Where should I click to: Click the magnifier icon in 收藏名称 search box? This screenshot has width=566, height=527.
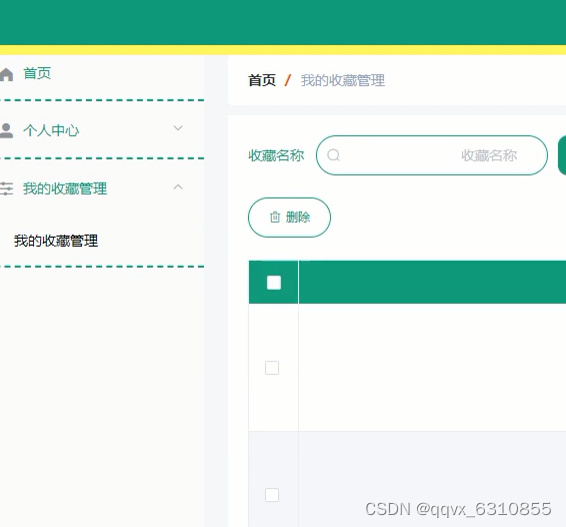[333, 155]
